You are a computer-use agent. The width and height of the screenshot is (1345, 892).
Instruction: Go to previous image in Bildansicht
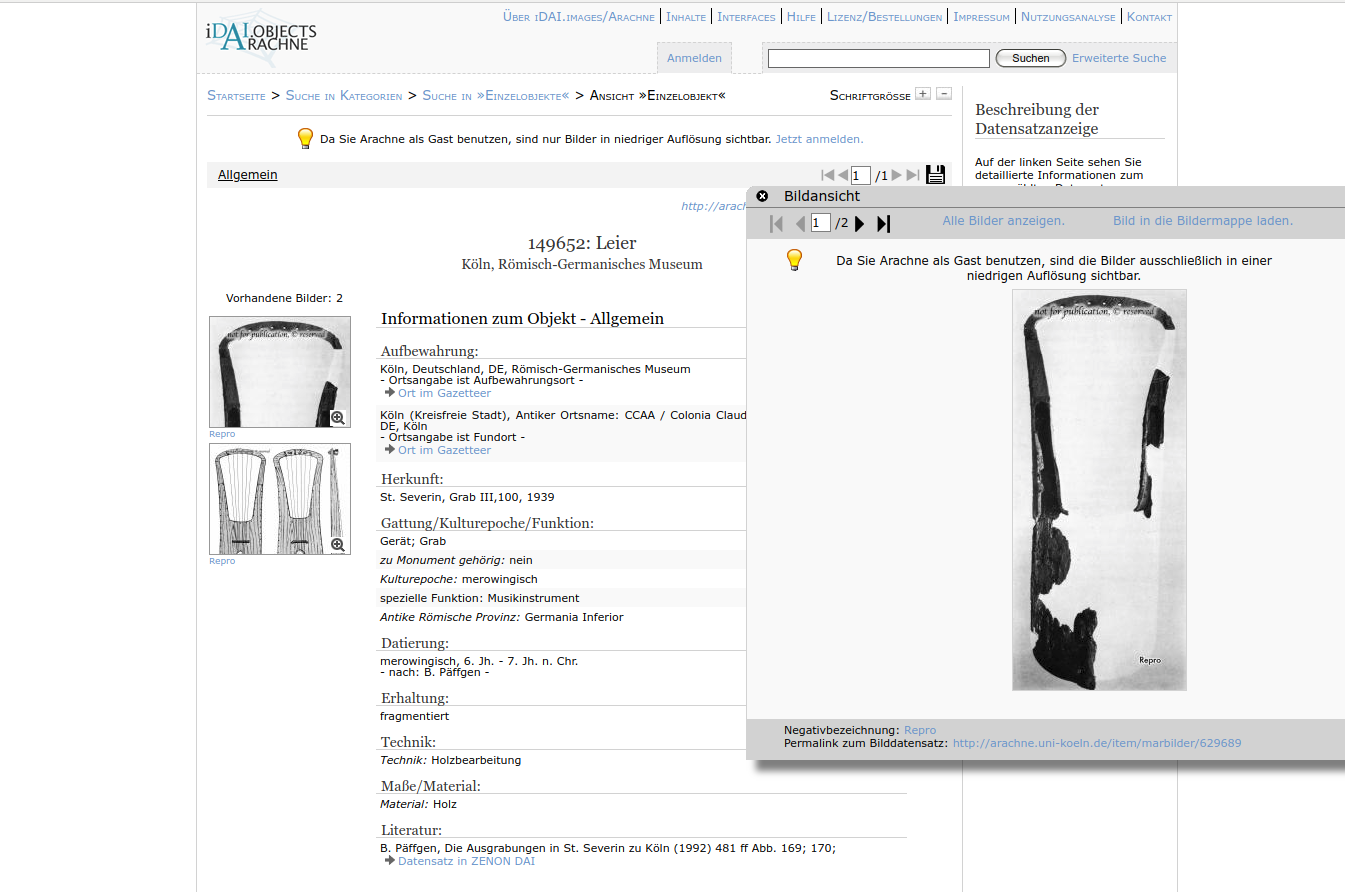pos(799,223)
